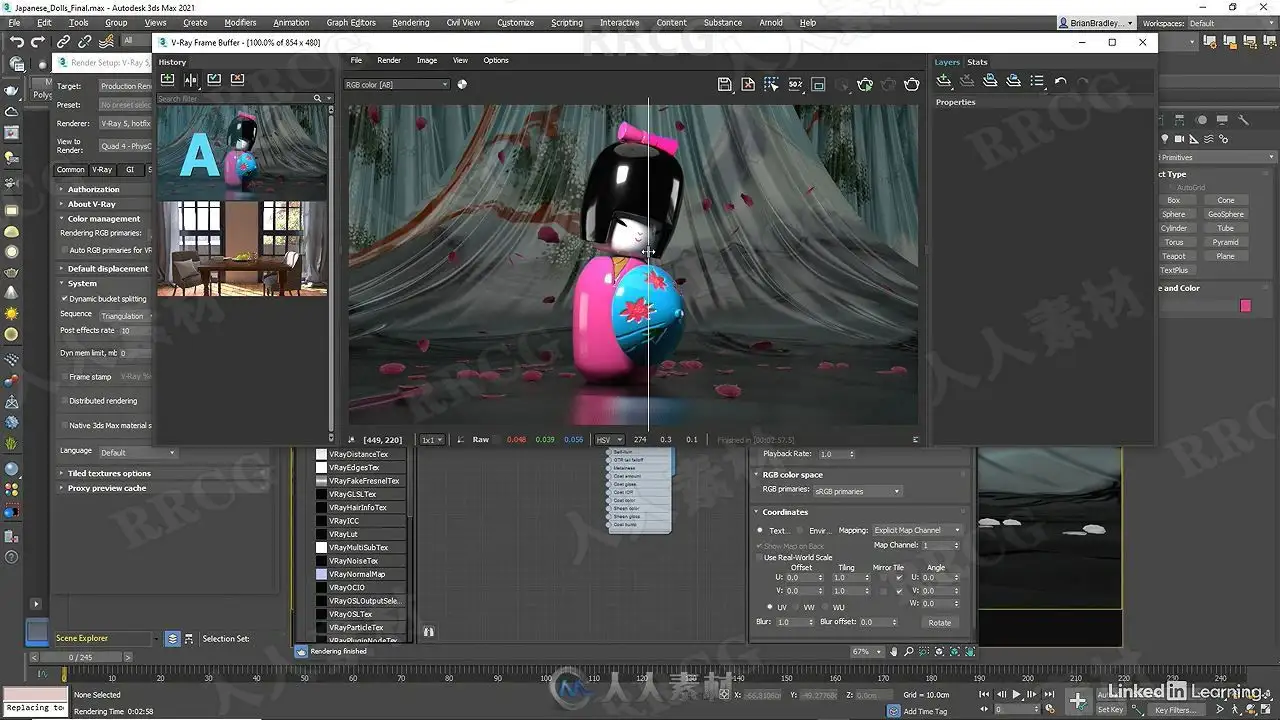Open the Rendering menu

click(410, 22)
